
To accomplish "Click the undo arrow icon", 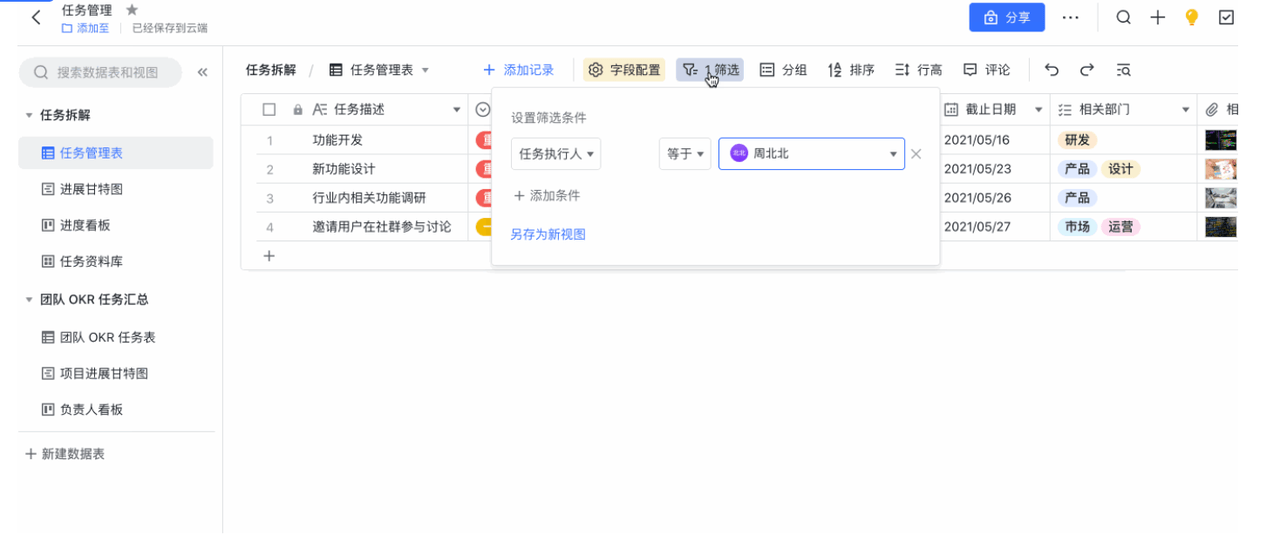I will point(1052,70).
